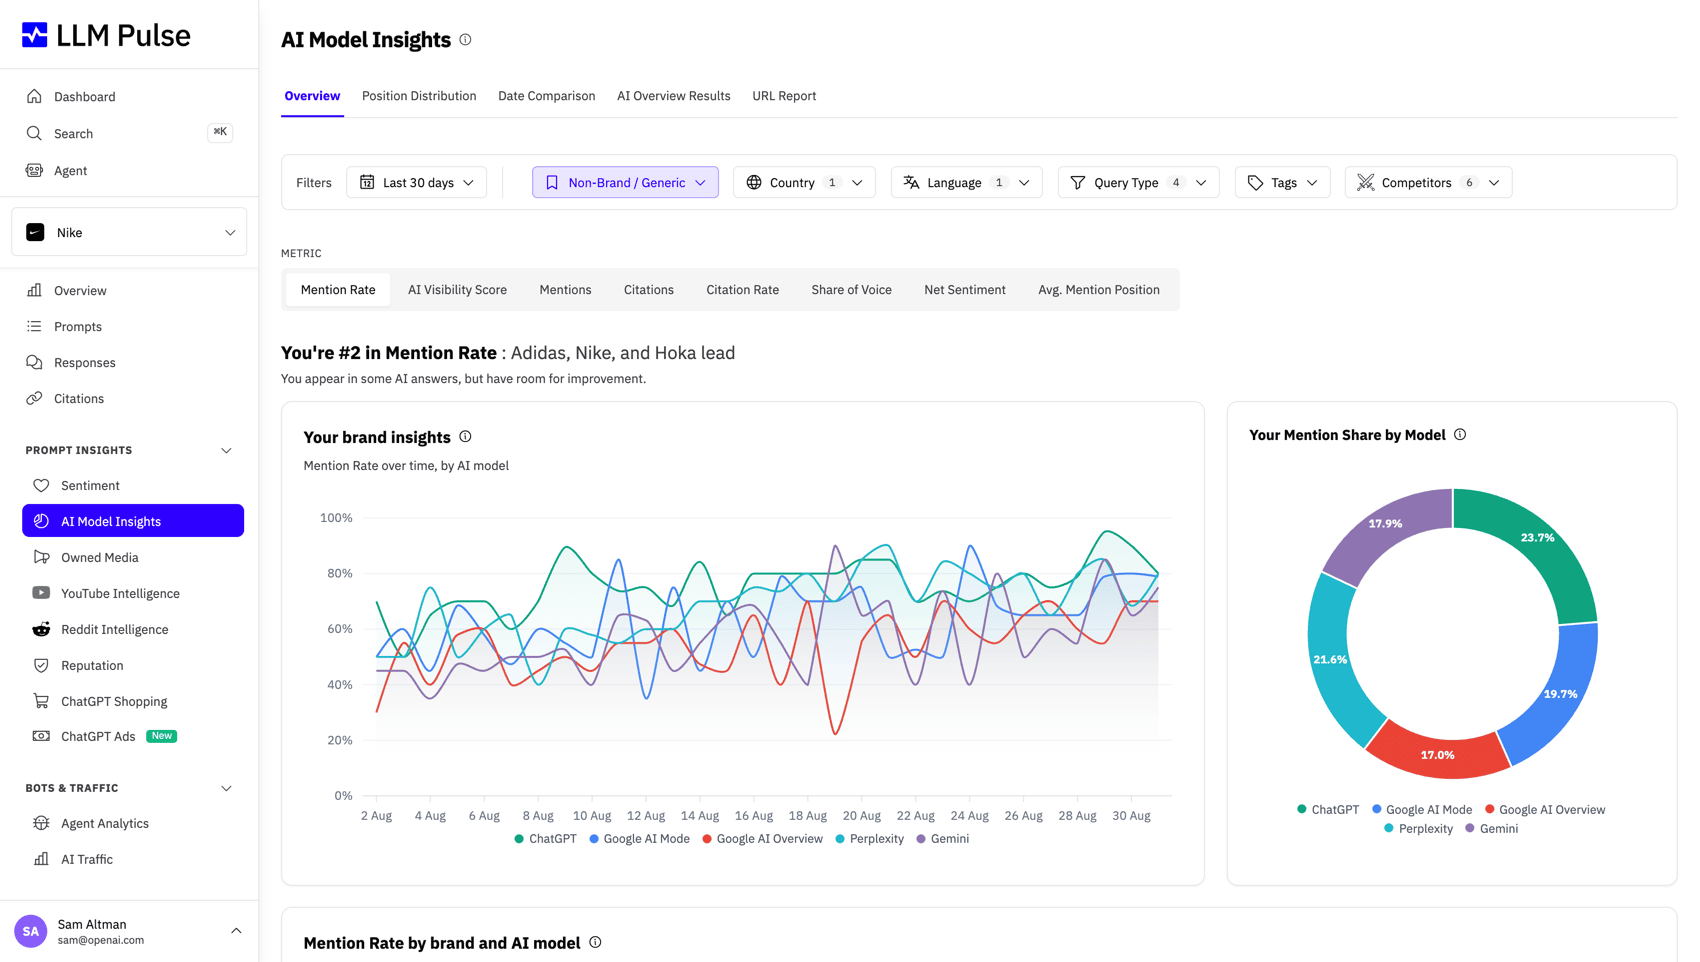Click info icon by Your Mention Share by Model
The height and width of the screenshot is (962, 1700).
pos(1460,435)
